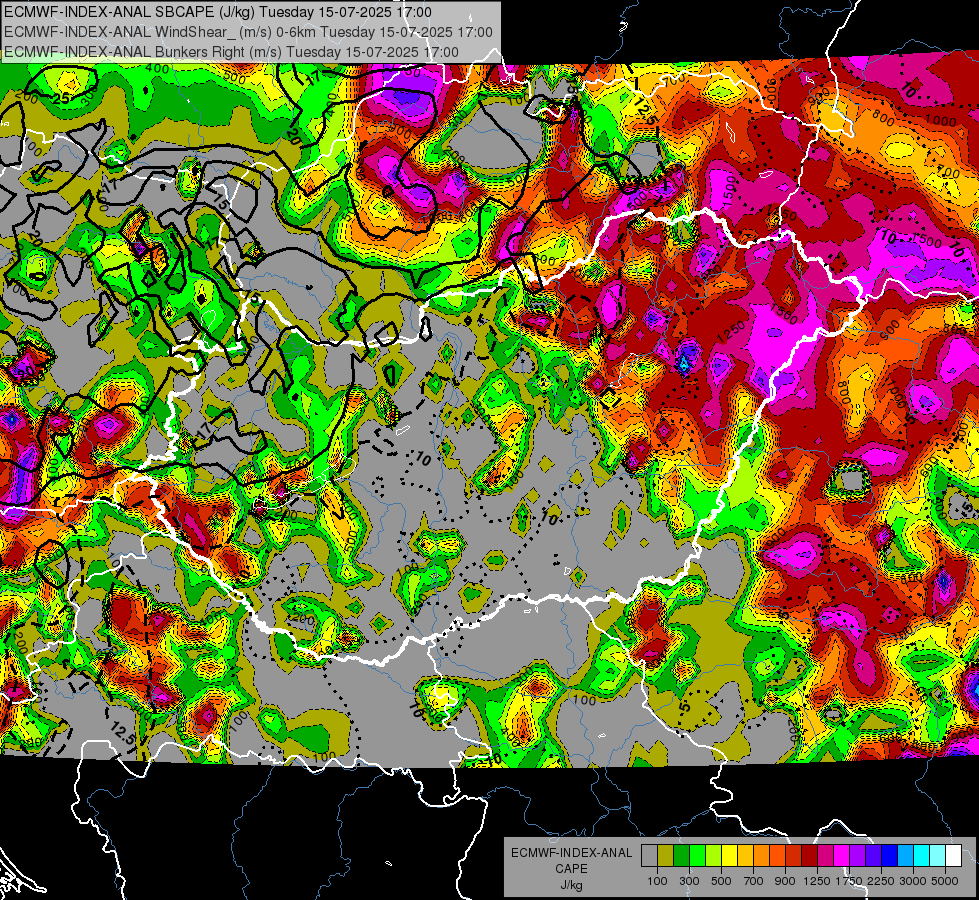Click the J/kg unit label in legend
The width and height of the screenshot is (979, 900).
pos(572,886)
